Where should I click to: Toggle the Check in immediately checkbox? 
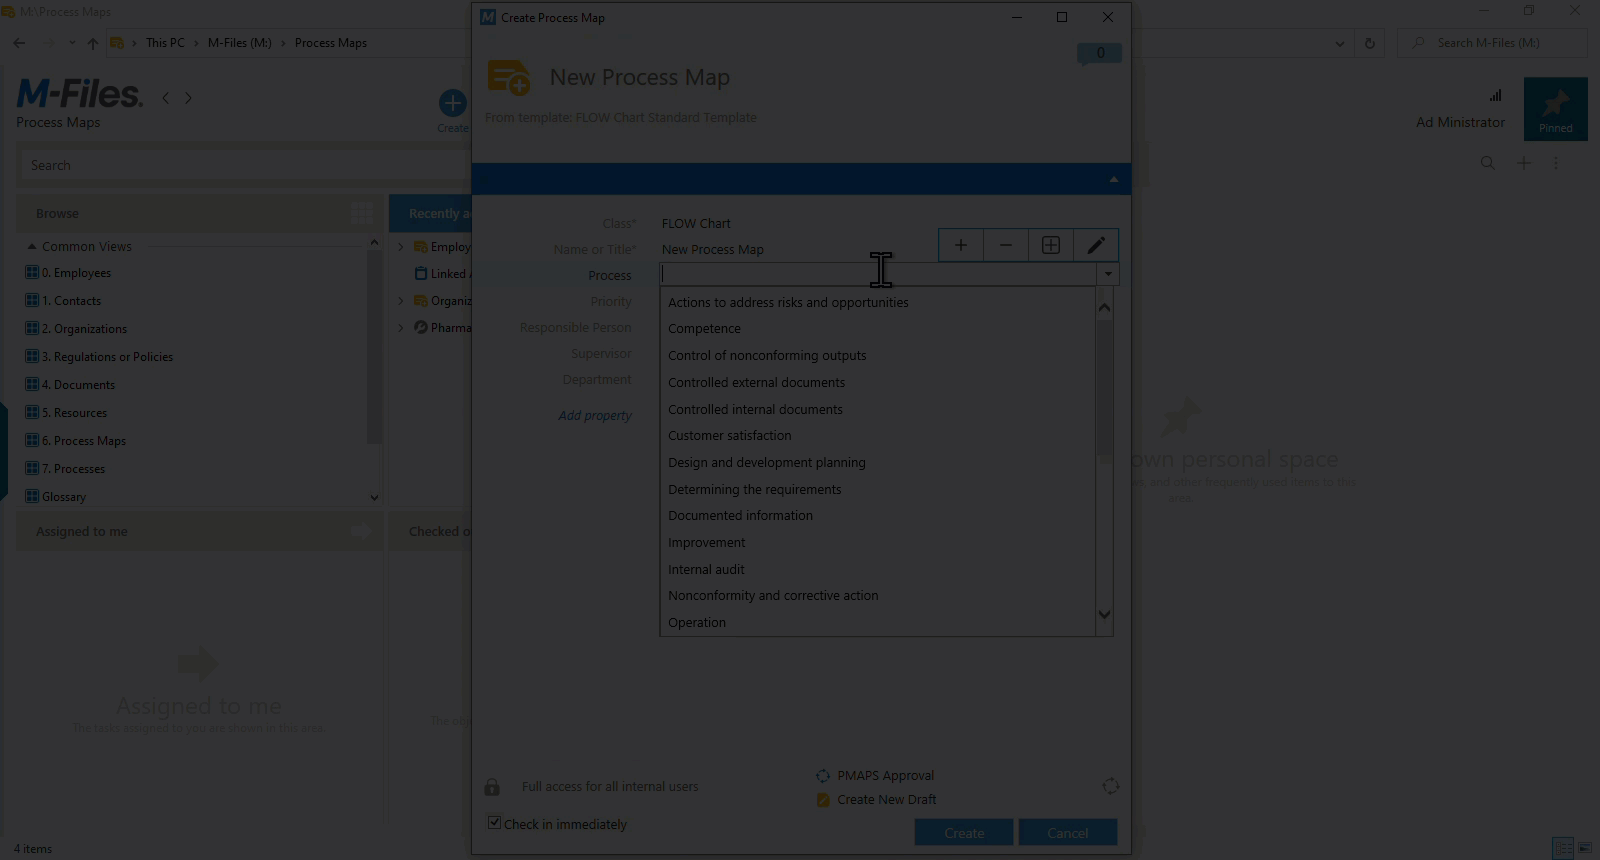point(494,823)
